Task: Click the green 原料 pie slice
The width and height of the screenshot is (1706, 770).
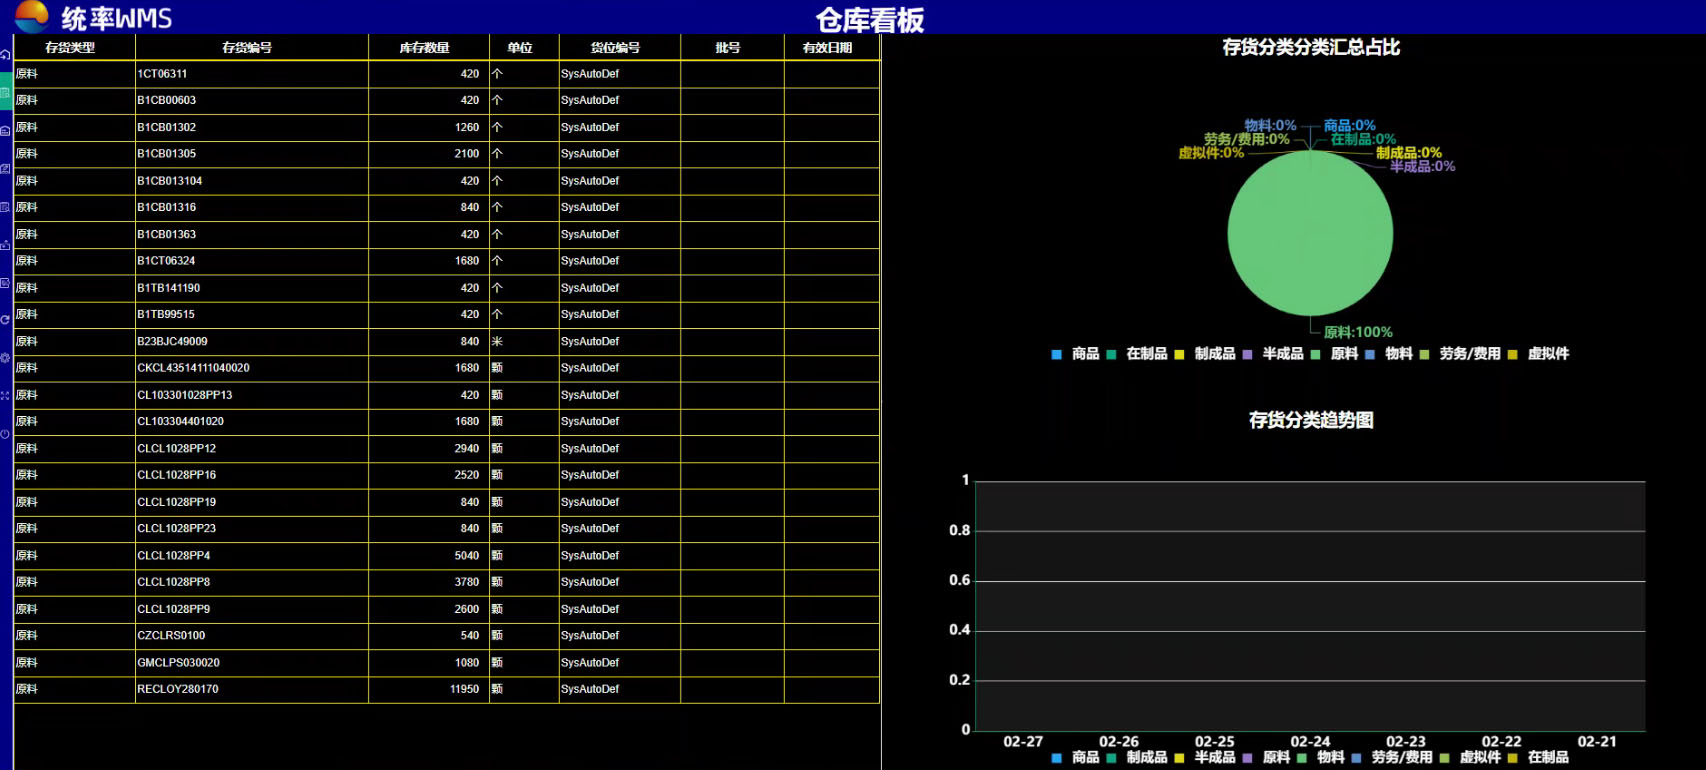Action: [x=1310, y=235]
